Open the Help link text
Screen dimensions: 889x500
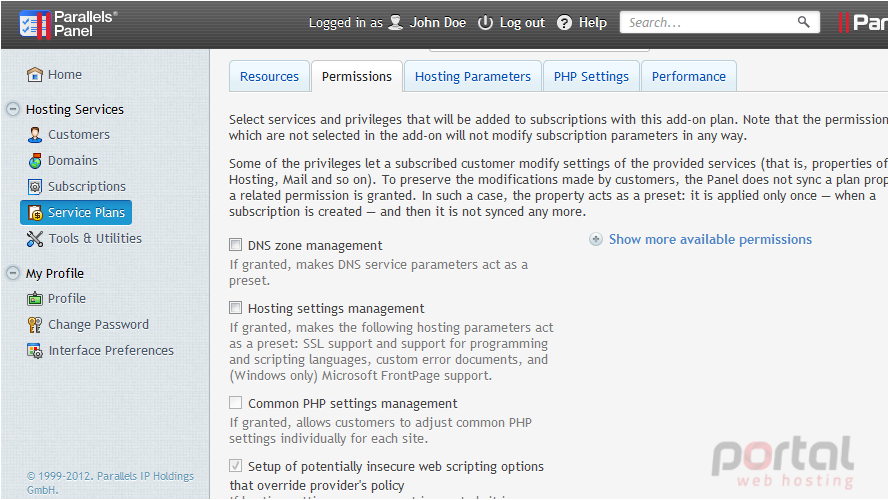click(593, 23)
